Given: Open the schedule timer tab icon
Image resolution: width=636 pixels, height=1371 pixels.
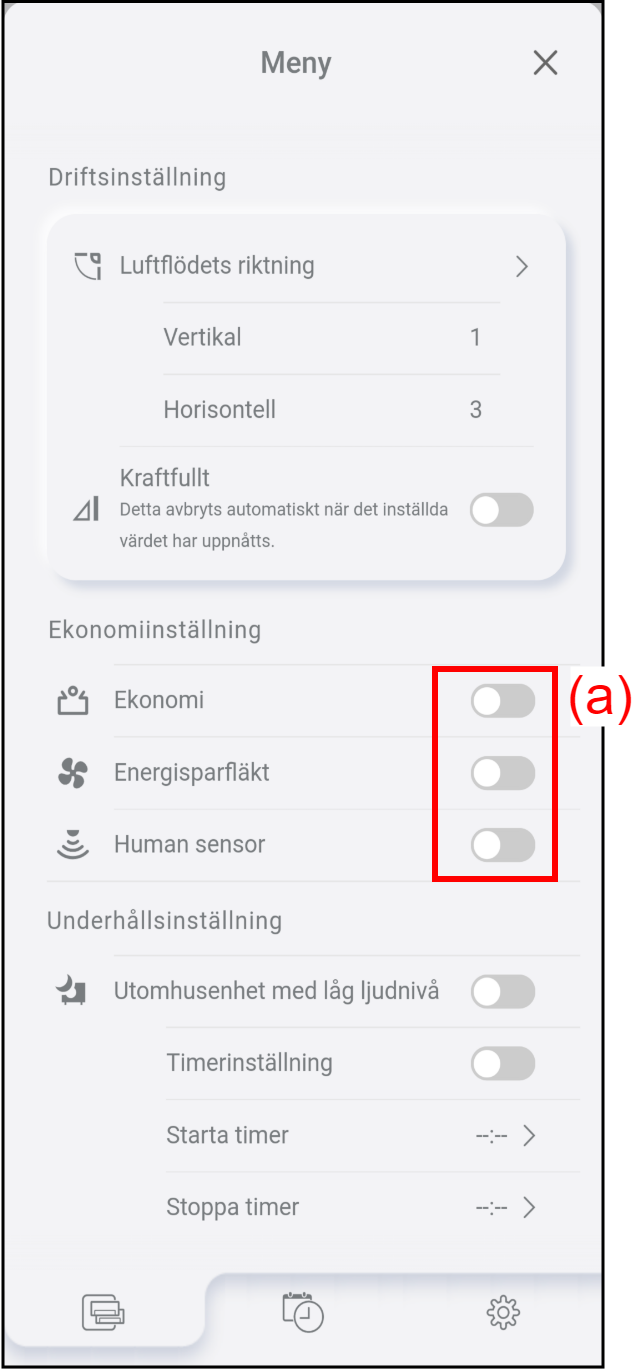Looking at the screenshot, I should click(303, 1311).
